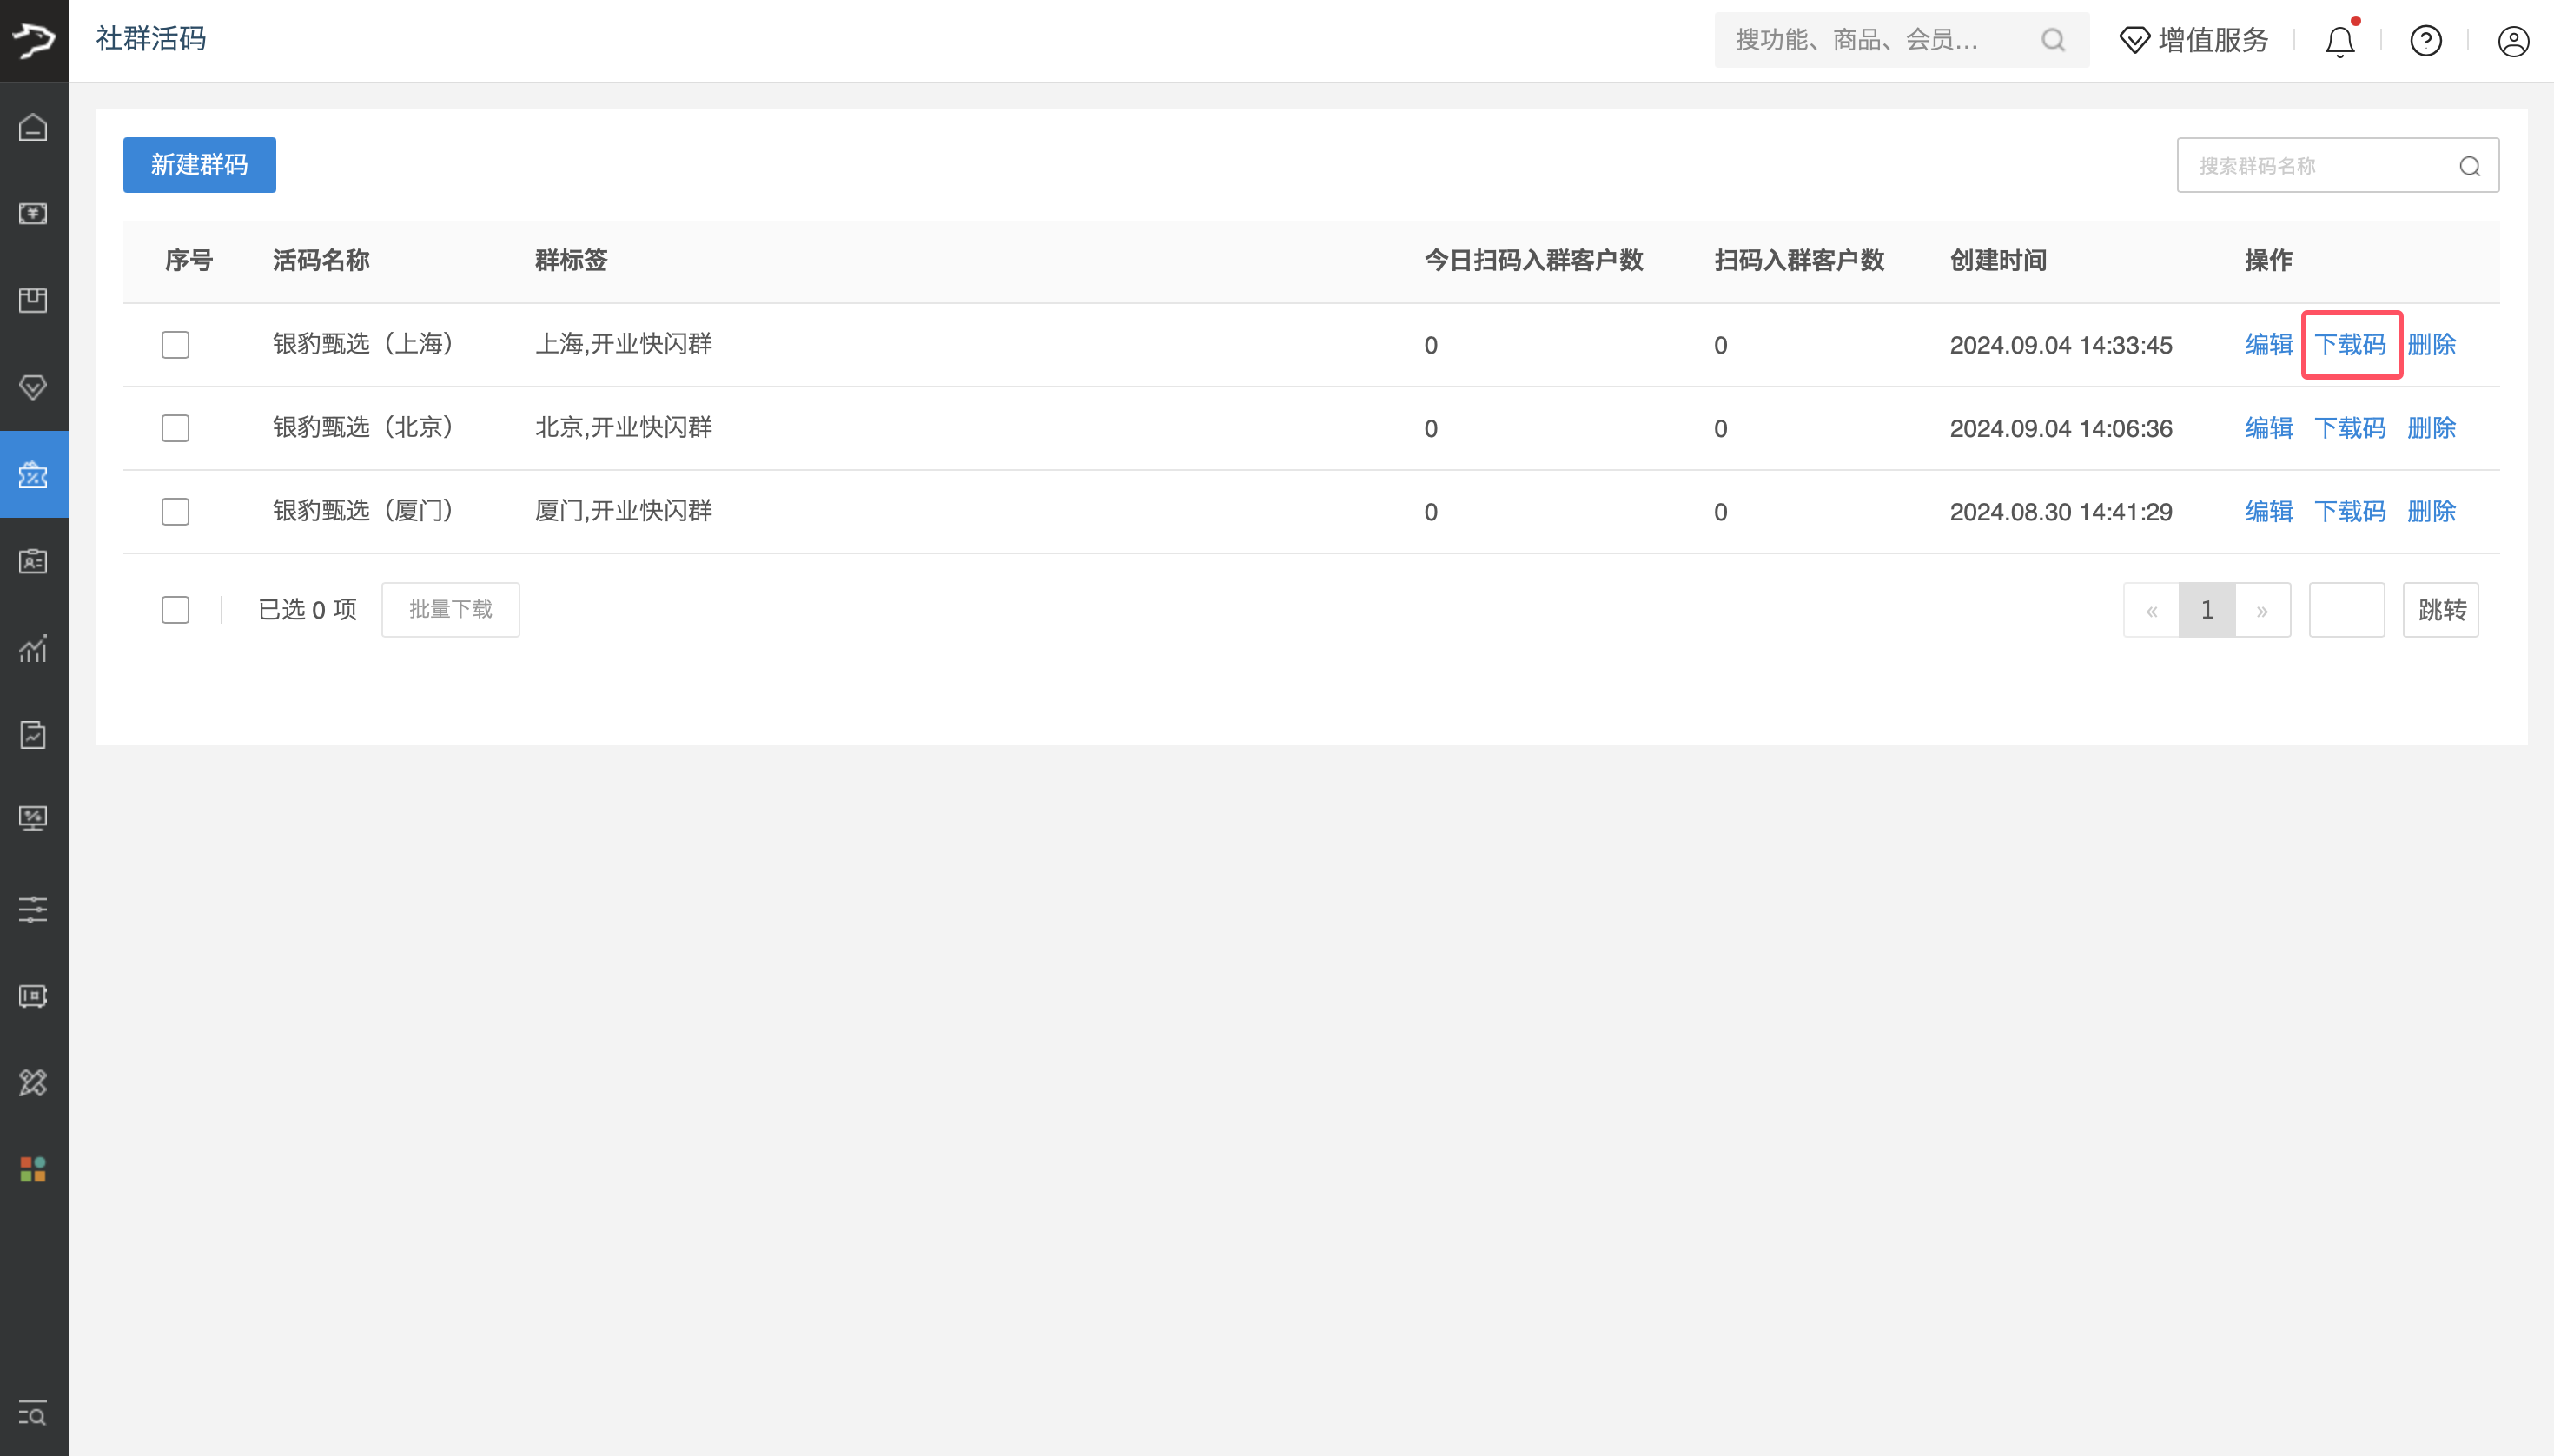Click 编辑 for 银豹甄选（北京）
Image resolution: width=2554 pixels, height=1456 pixels.
point(2268,428)
